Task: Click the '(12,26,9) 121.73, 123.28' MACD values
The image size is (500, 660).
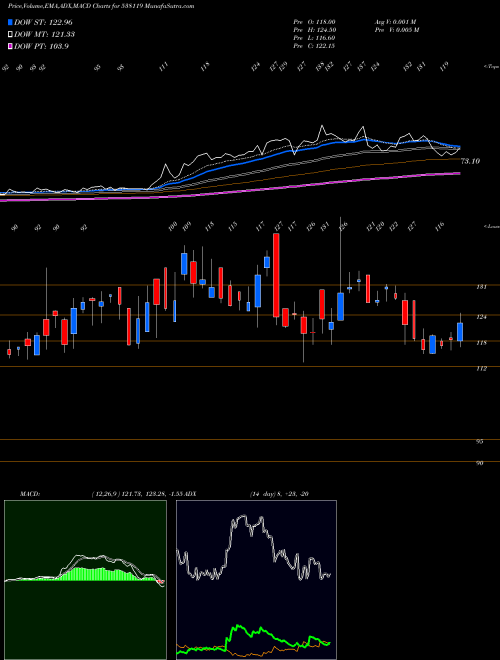Action: pyautogui.click(x=127, y=494)
